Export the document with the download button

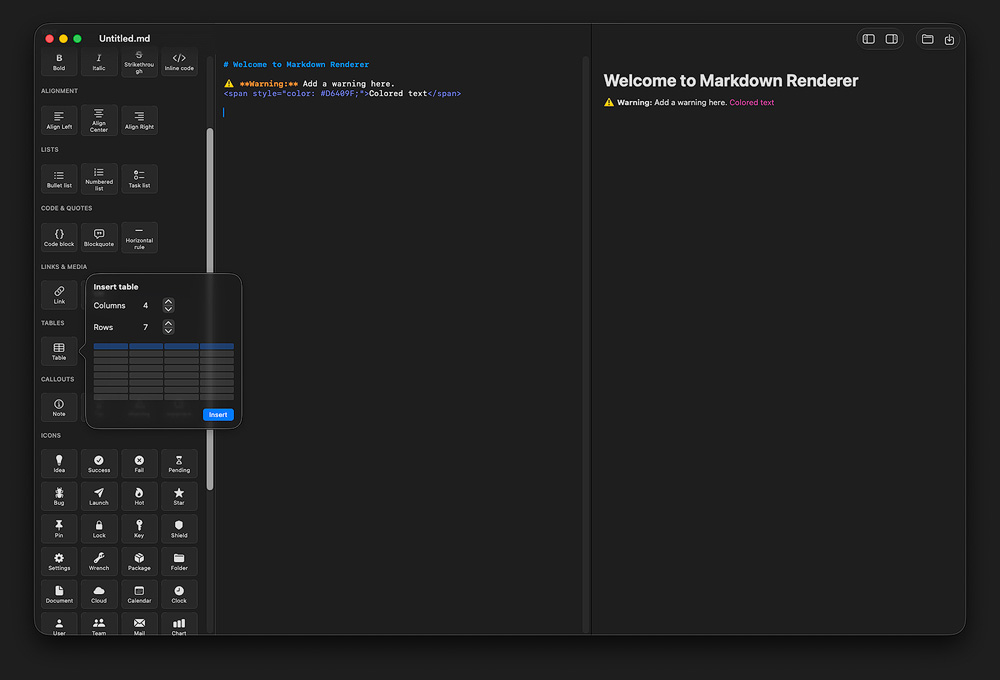pos(949,39)
